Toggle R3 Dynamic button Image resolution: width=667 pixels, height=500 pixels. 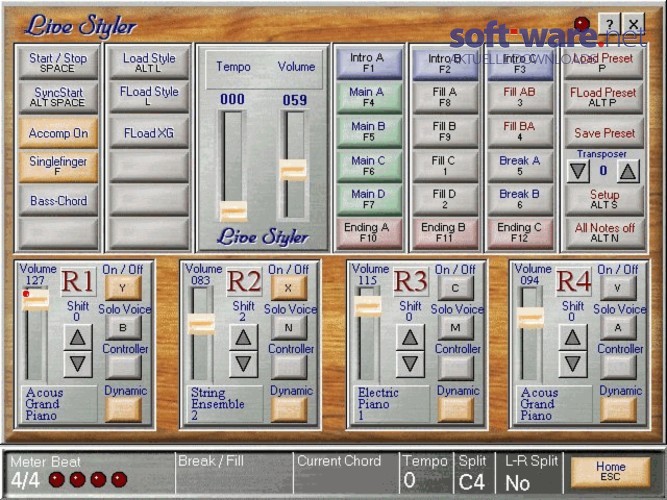[455, 410]
